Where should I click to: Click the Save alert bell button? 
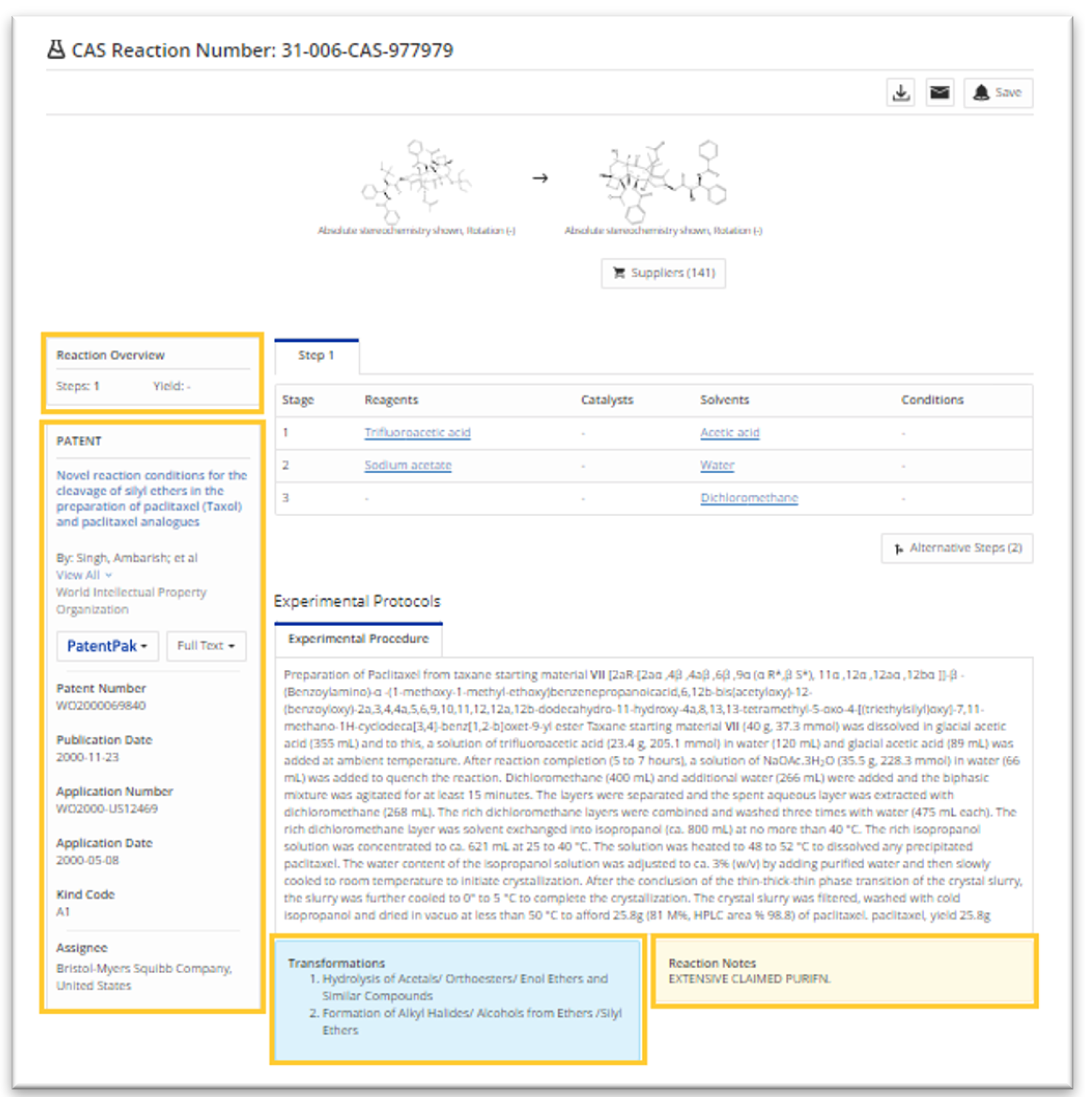pyautogui.click(x=998, y=92)
